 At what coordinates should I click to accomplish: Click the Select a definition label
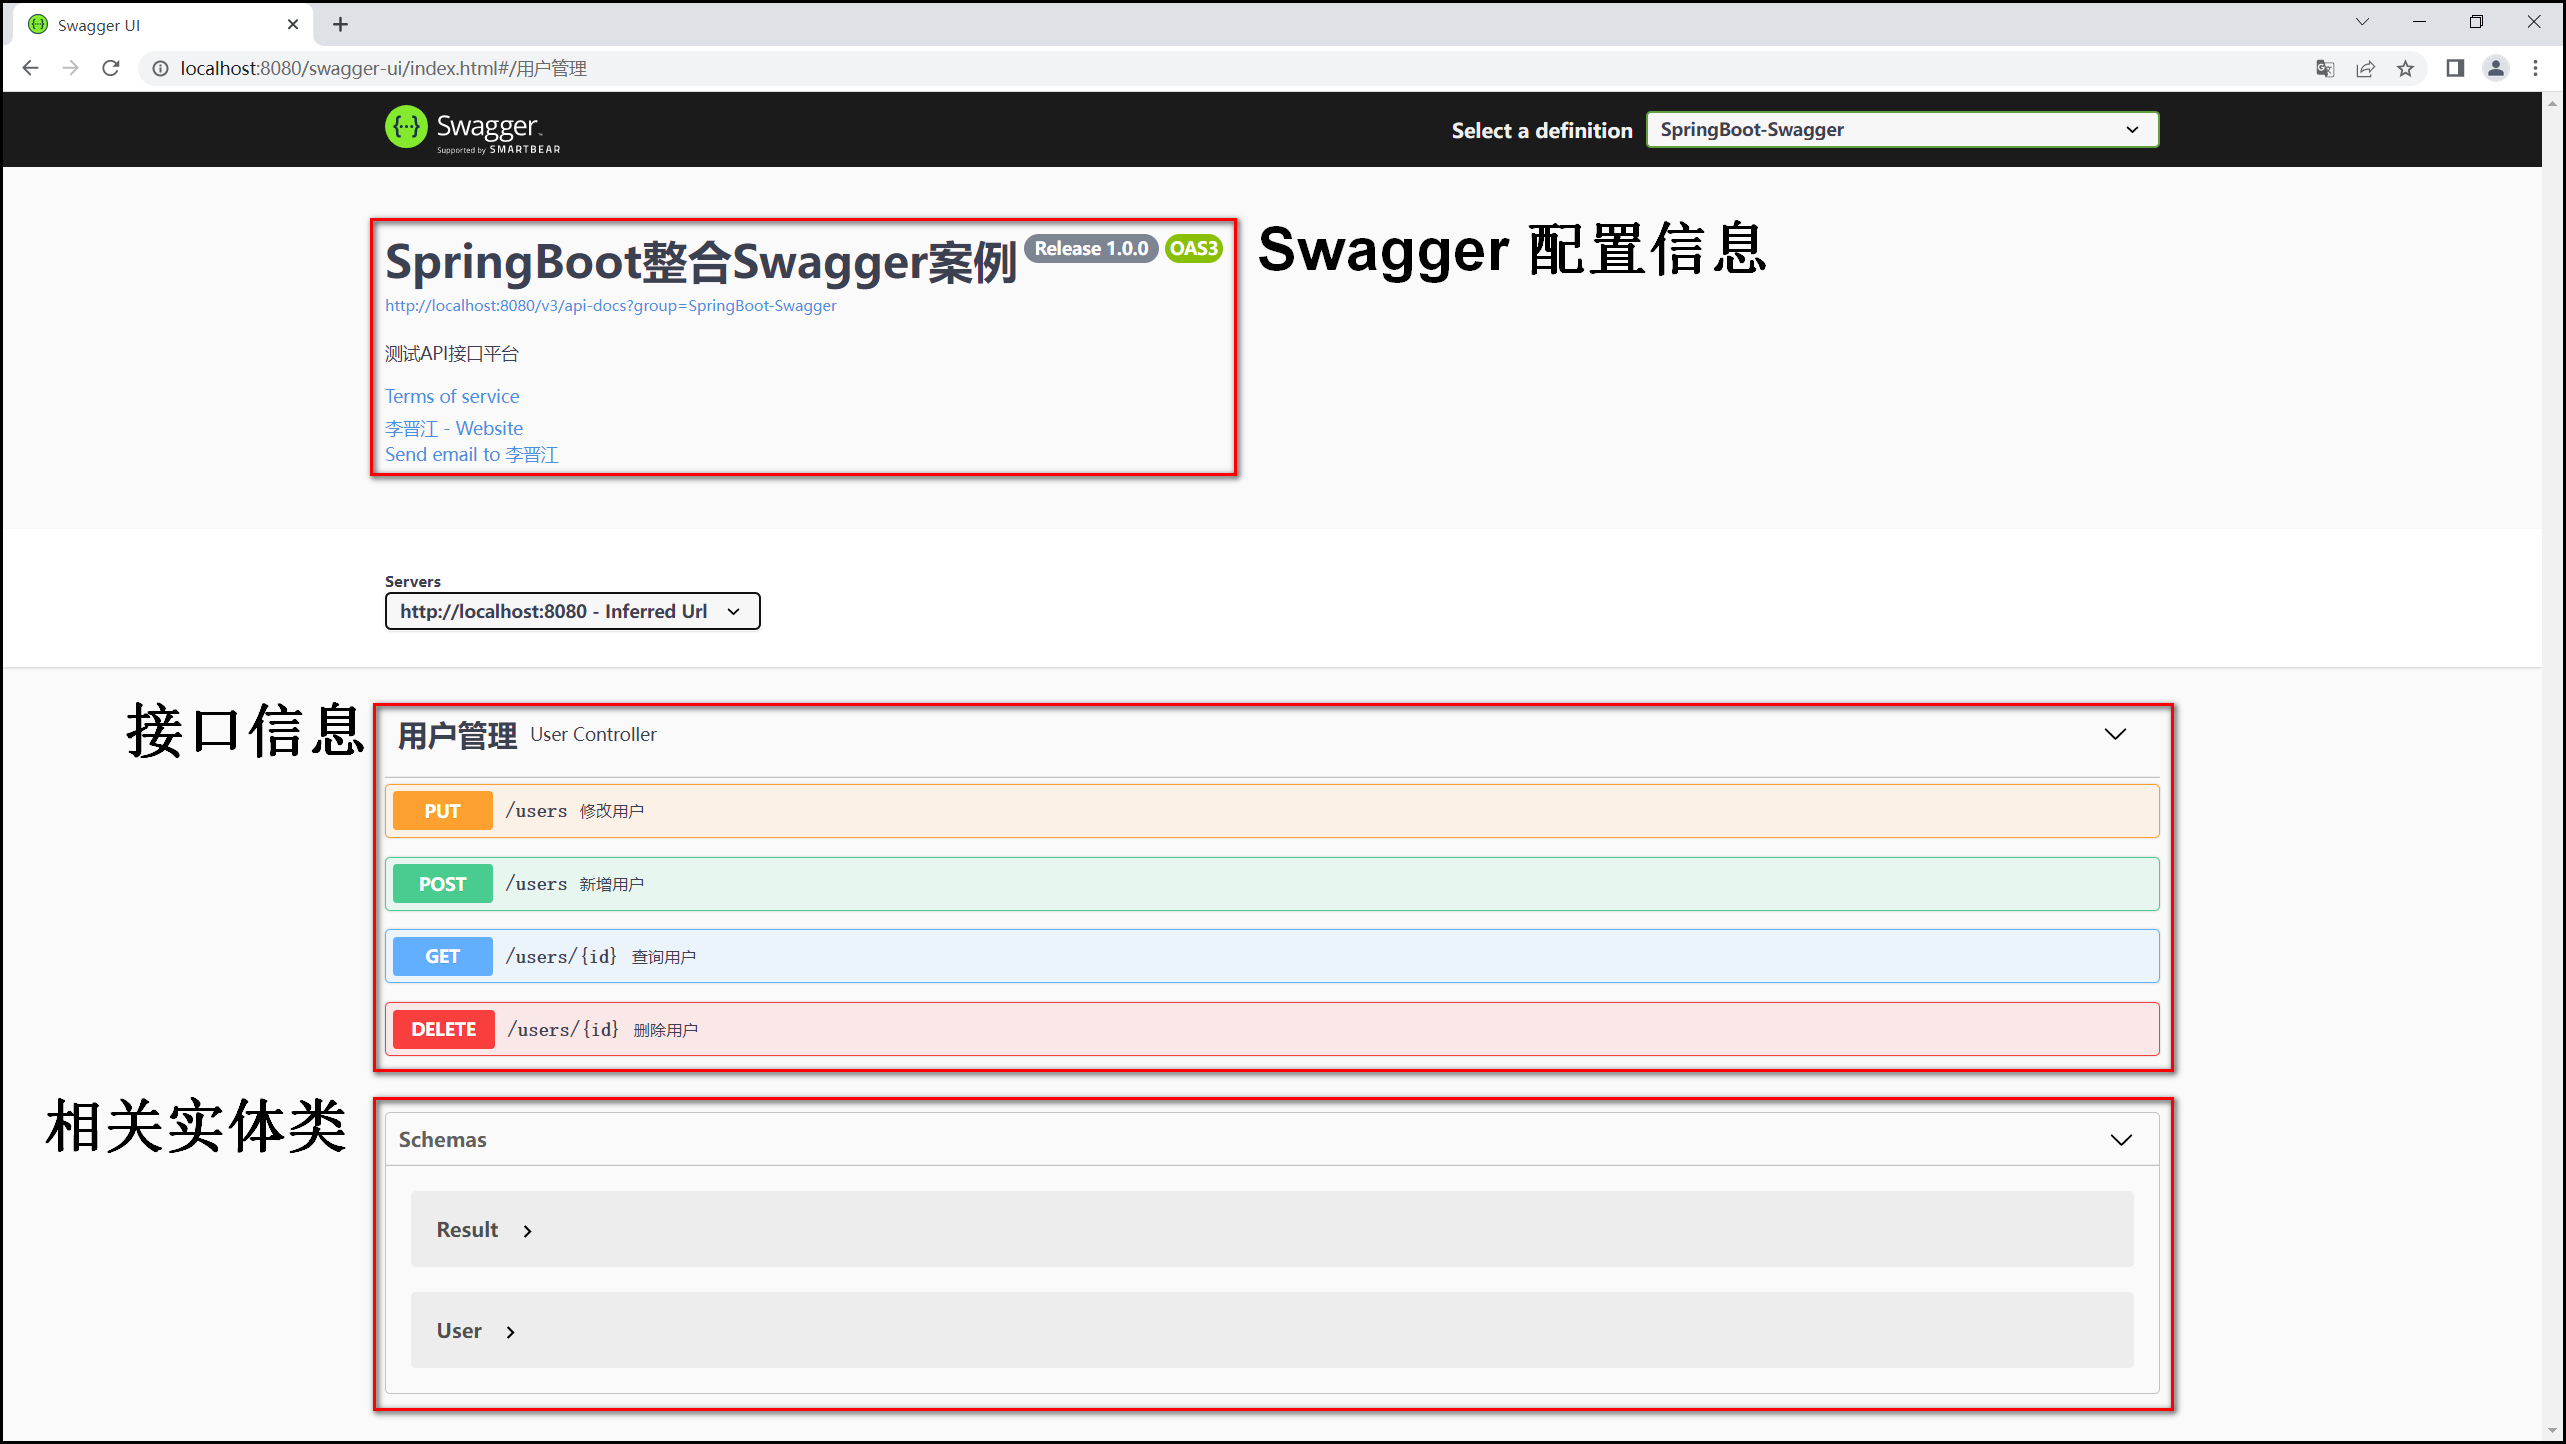pyautogui.click(x=1542, y=130)
